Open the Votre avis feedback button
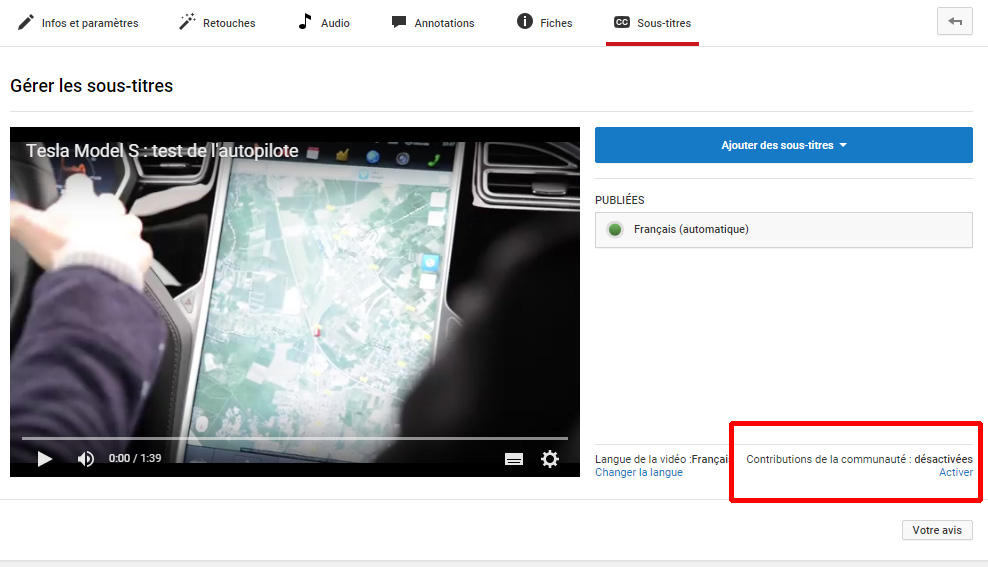Viewport: 988px width, 567px height. click(937, 530)
